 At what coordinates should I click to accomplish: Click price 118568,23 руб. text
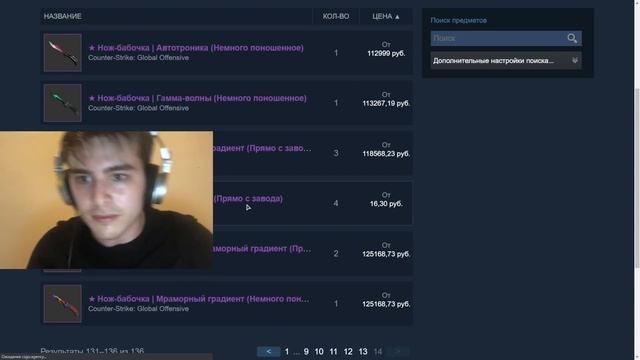coord(386,154)
